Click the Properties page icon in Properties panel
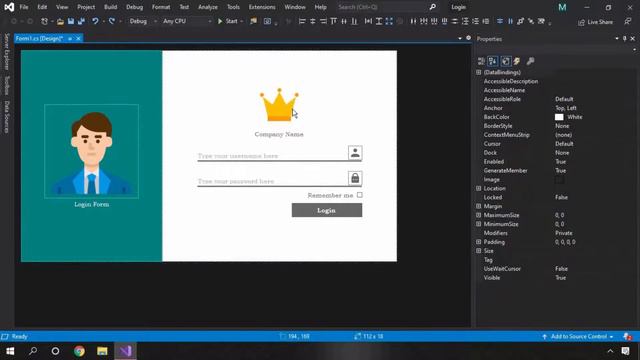 coord(506,61)
